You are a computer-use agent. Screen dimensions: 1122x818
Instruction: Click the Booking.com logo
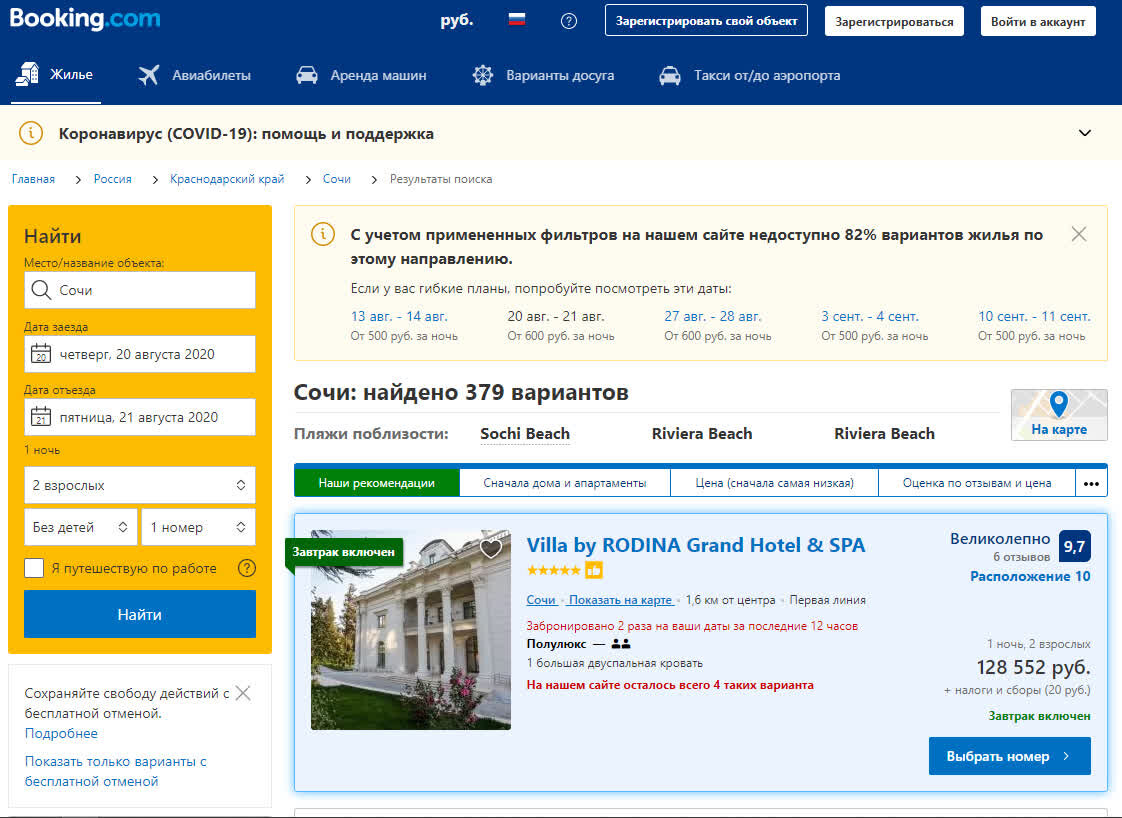[84, 19]
